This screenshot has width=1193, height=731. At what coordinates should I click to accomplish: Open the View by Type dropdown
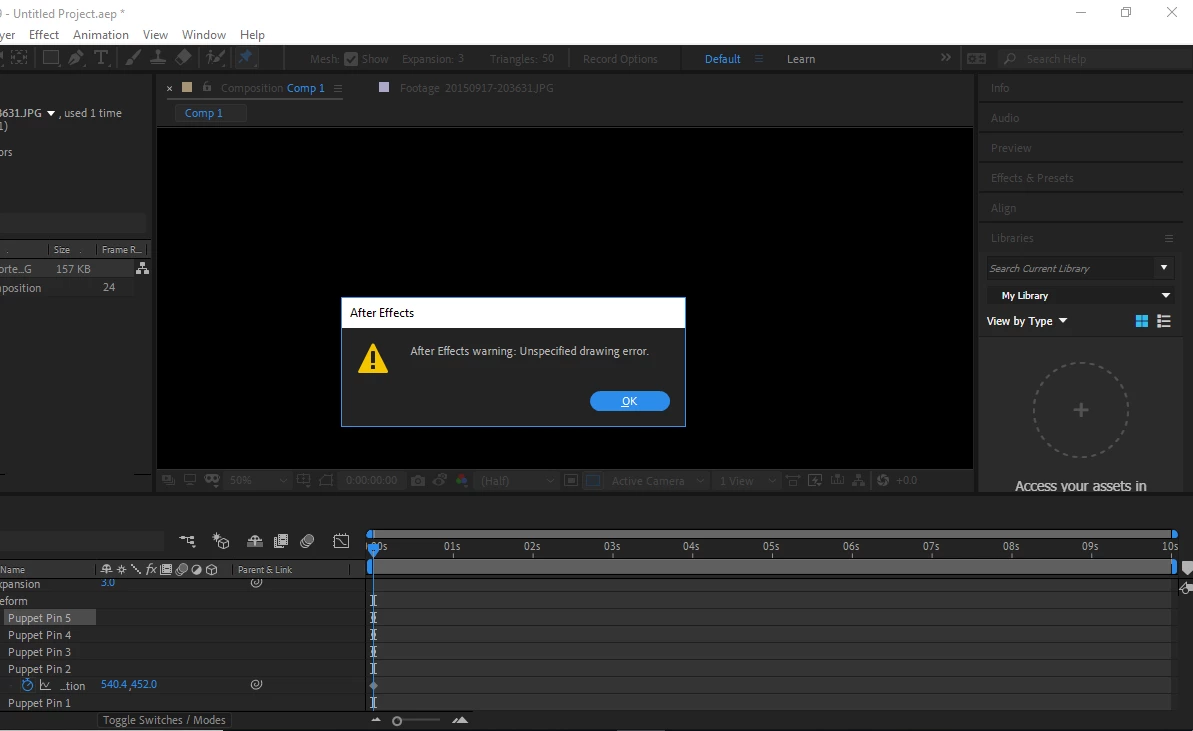[x=1027, y=321]
